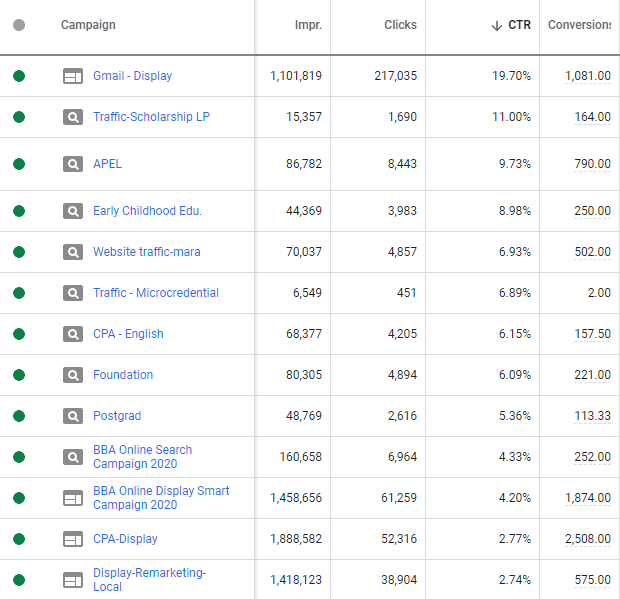Sort by the CTR column arrow
The width and height of the screenshot is (620, 599).
coord(497,26)
